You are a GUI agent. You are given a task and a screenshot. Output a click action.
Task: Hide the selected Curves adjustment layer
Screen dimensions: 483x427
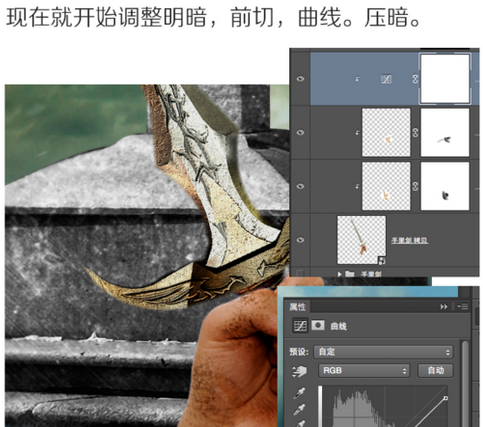tap(300, 79)
